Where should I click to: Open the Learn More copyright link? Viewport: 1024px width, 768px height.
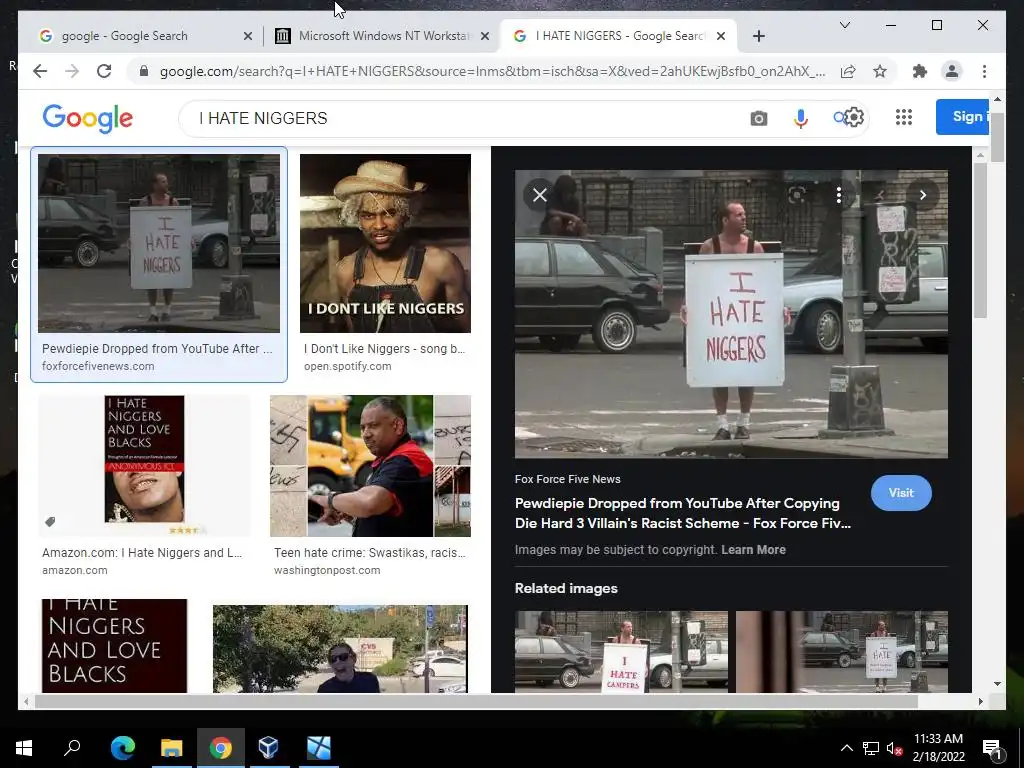(753, 550)
